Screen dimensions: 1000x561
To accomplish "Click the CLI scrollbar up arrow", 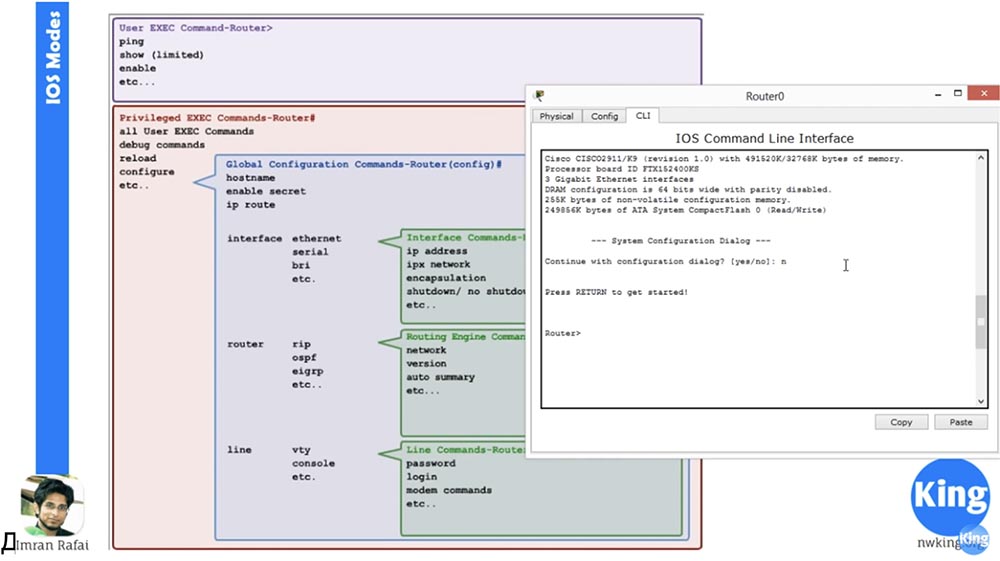I will tap(981, 157).
